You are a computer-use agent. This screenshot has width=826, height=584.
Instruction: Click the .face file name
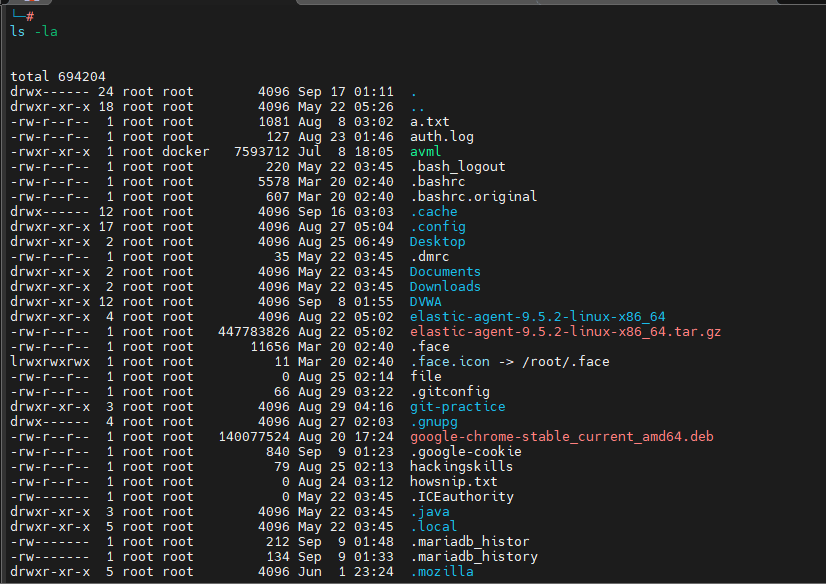[429, 347]
